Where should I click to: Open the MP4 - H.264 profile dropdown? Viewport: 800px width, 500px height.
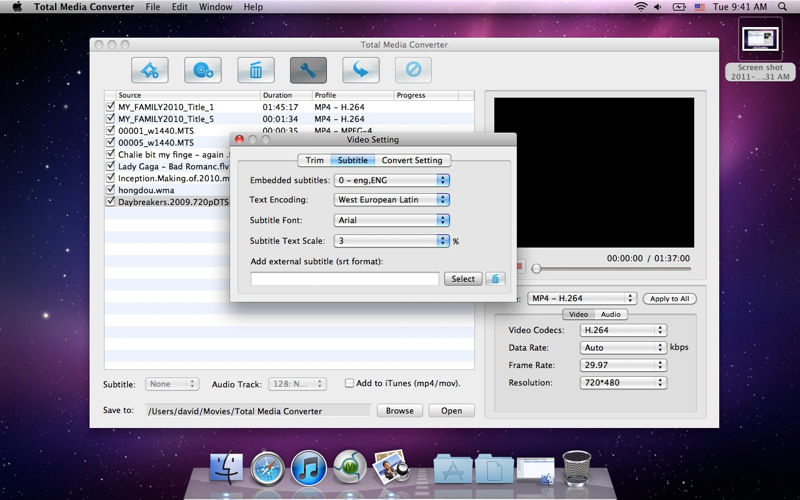(582, 298)
